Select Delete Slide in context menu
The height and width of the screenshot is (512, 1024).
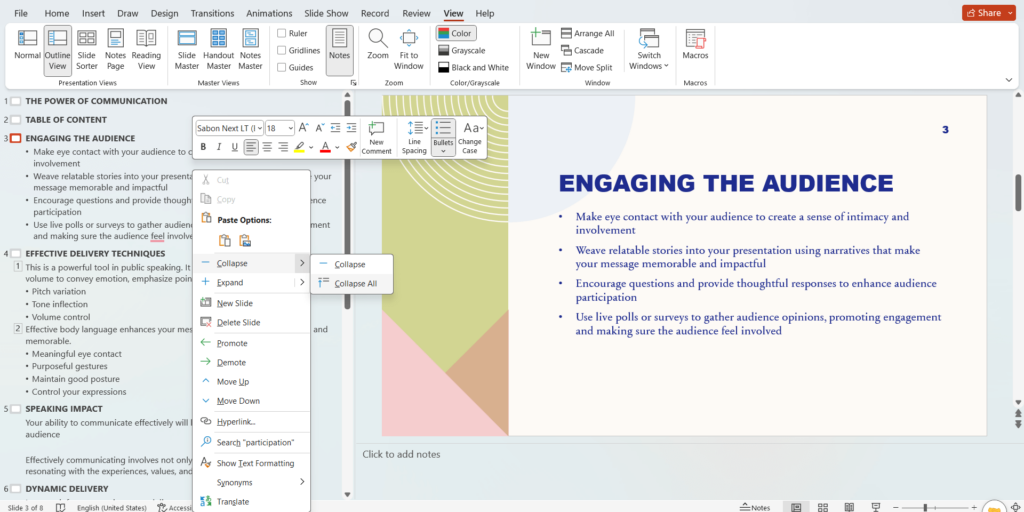(x=238, y=322)
